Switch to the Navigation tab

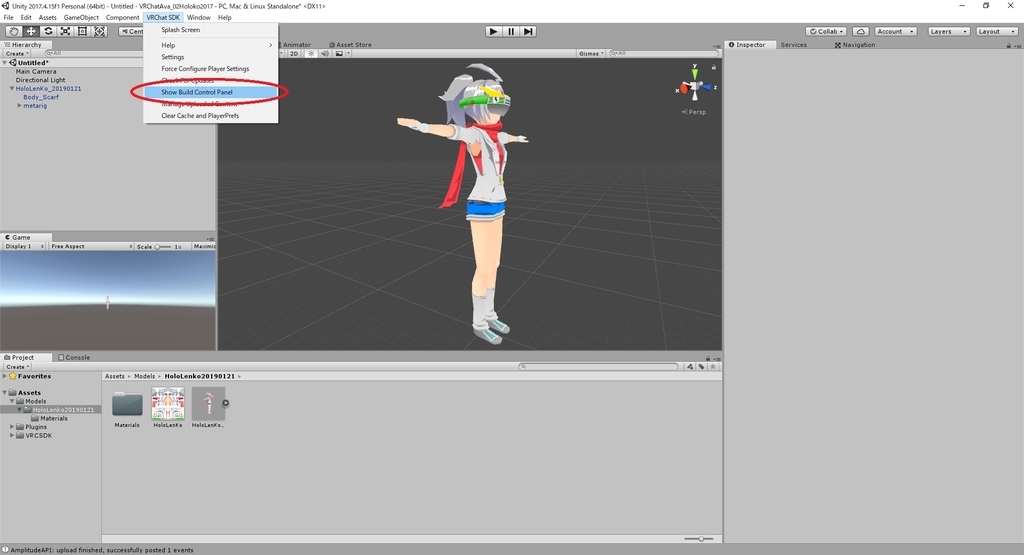coord(854,45)
